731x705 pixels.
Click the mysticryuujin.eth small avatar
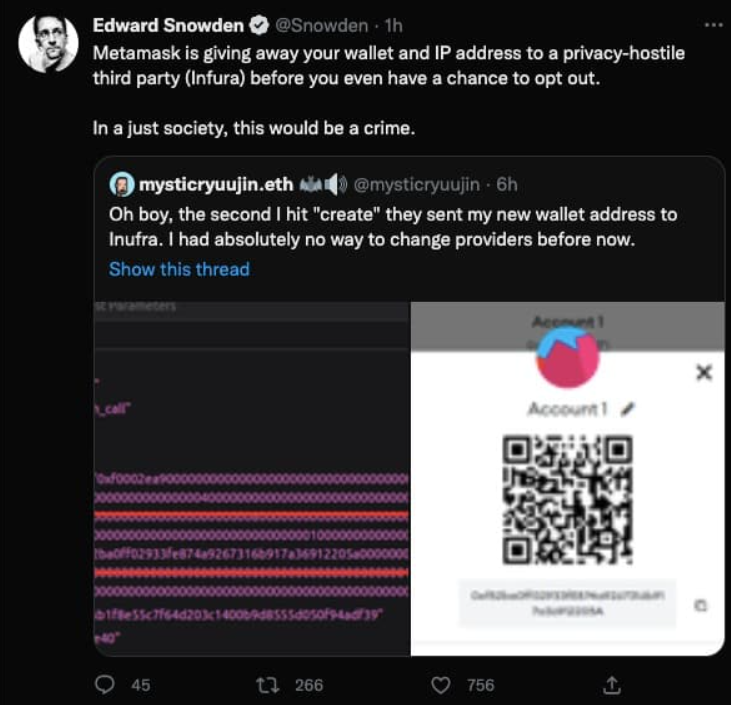coord(122,185)
